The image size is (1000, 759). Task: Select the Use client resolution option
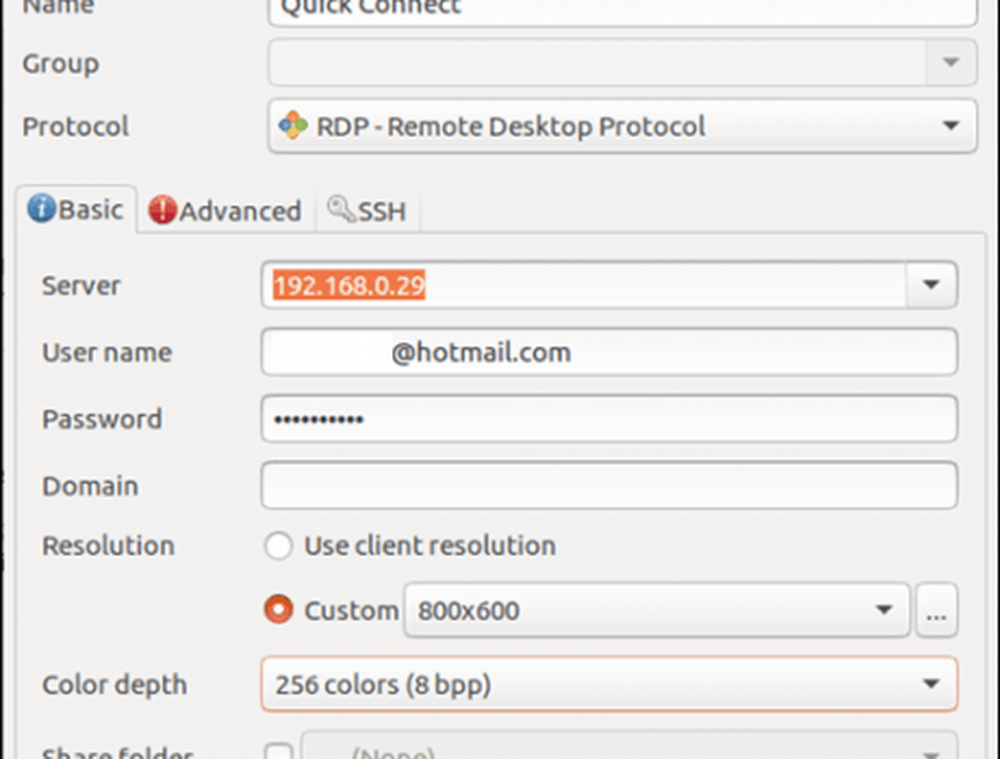click(x=278, y=546)
